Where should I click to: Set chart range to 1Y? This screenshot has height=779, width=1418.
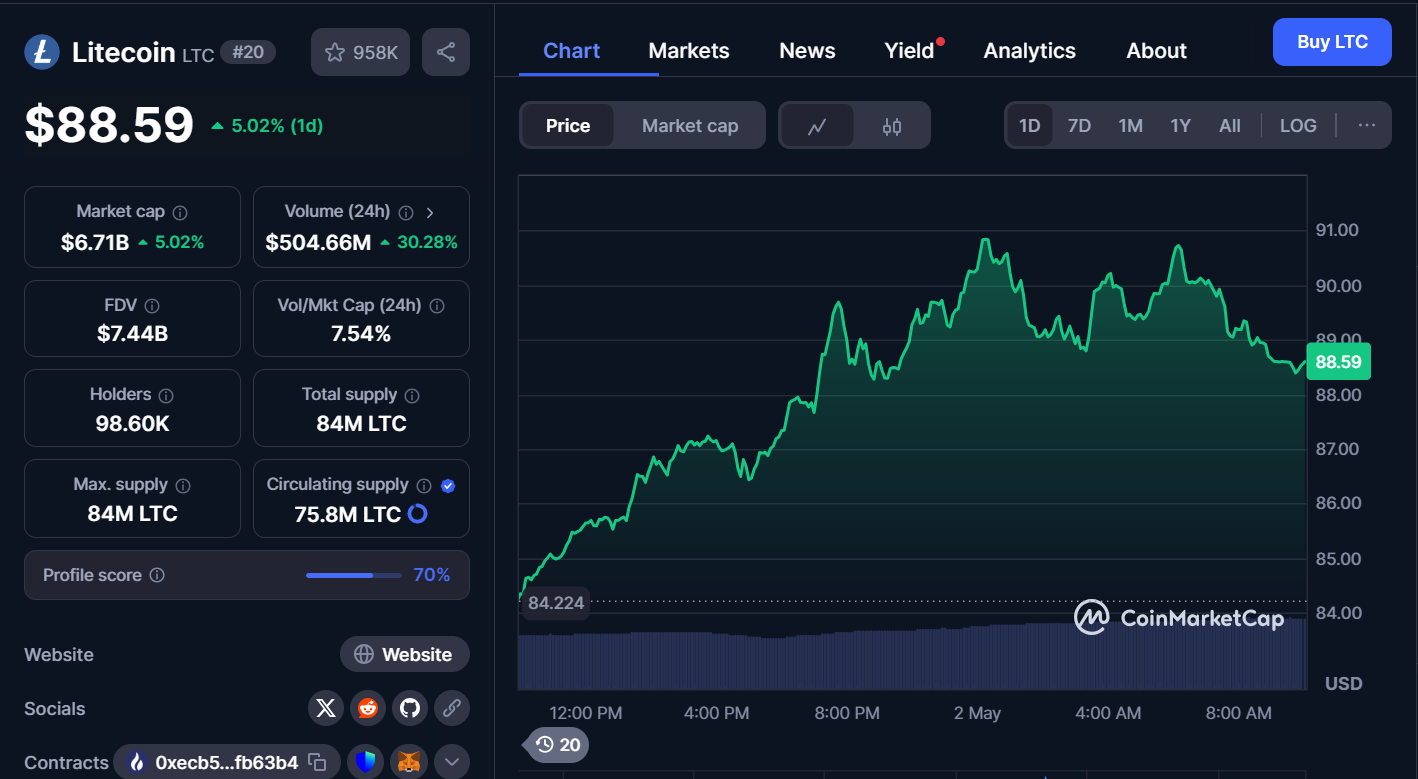point(1181,126)
